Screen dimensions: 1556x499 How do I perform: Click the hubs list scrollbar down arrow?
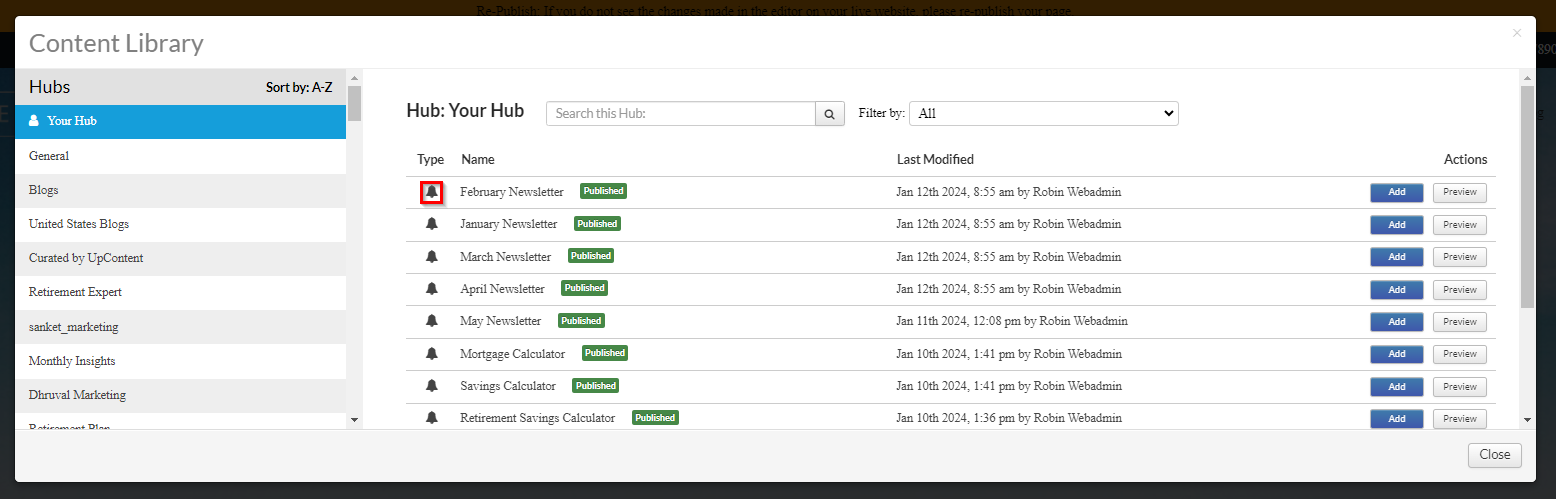tap(354, 420)
